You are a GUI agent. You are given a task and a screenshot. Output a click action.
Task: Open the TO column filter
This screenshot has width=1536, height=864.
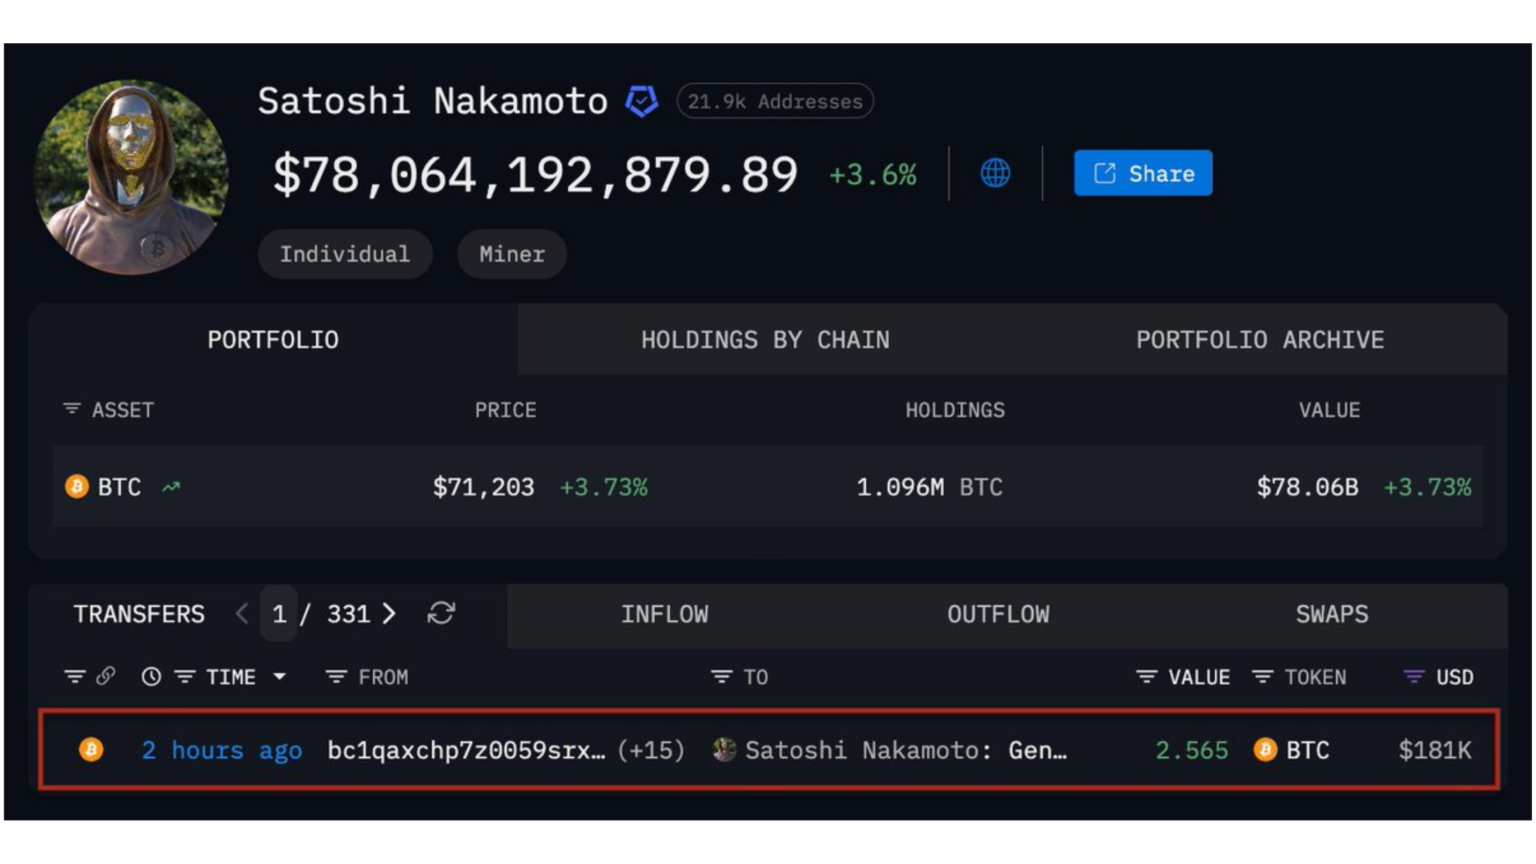[x=721, y=677]
